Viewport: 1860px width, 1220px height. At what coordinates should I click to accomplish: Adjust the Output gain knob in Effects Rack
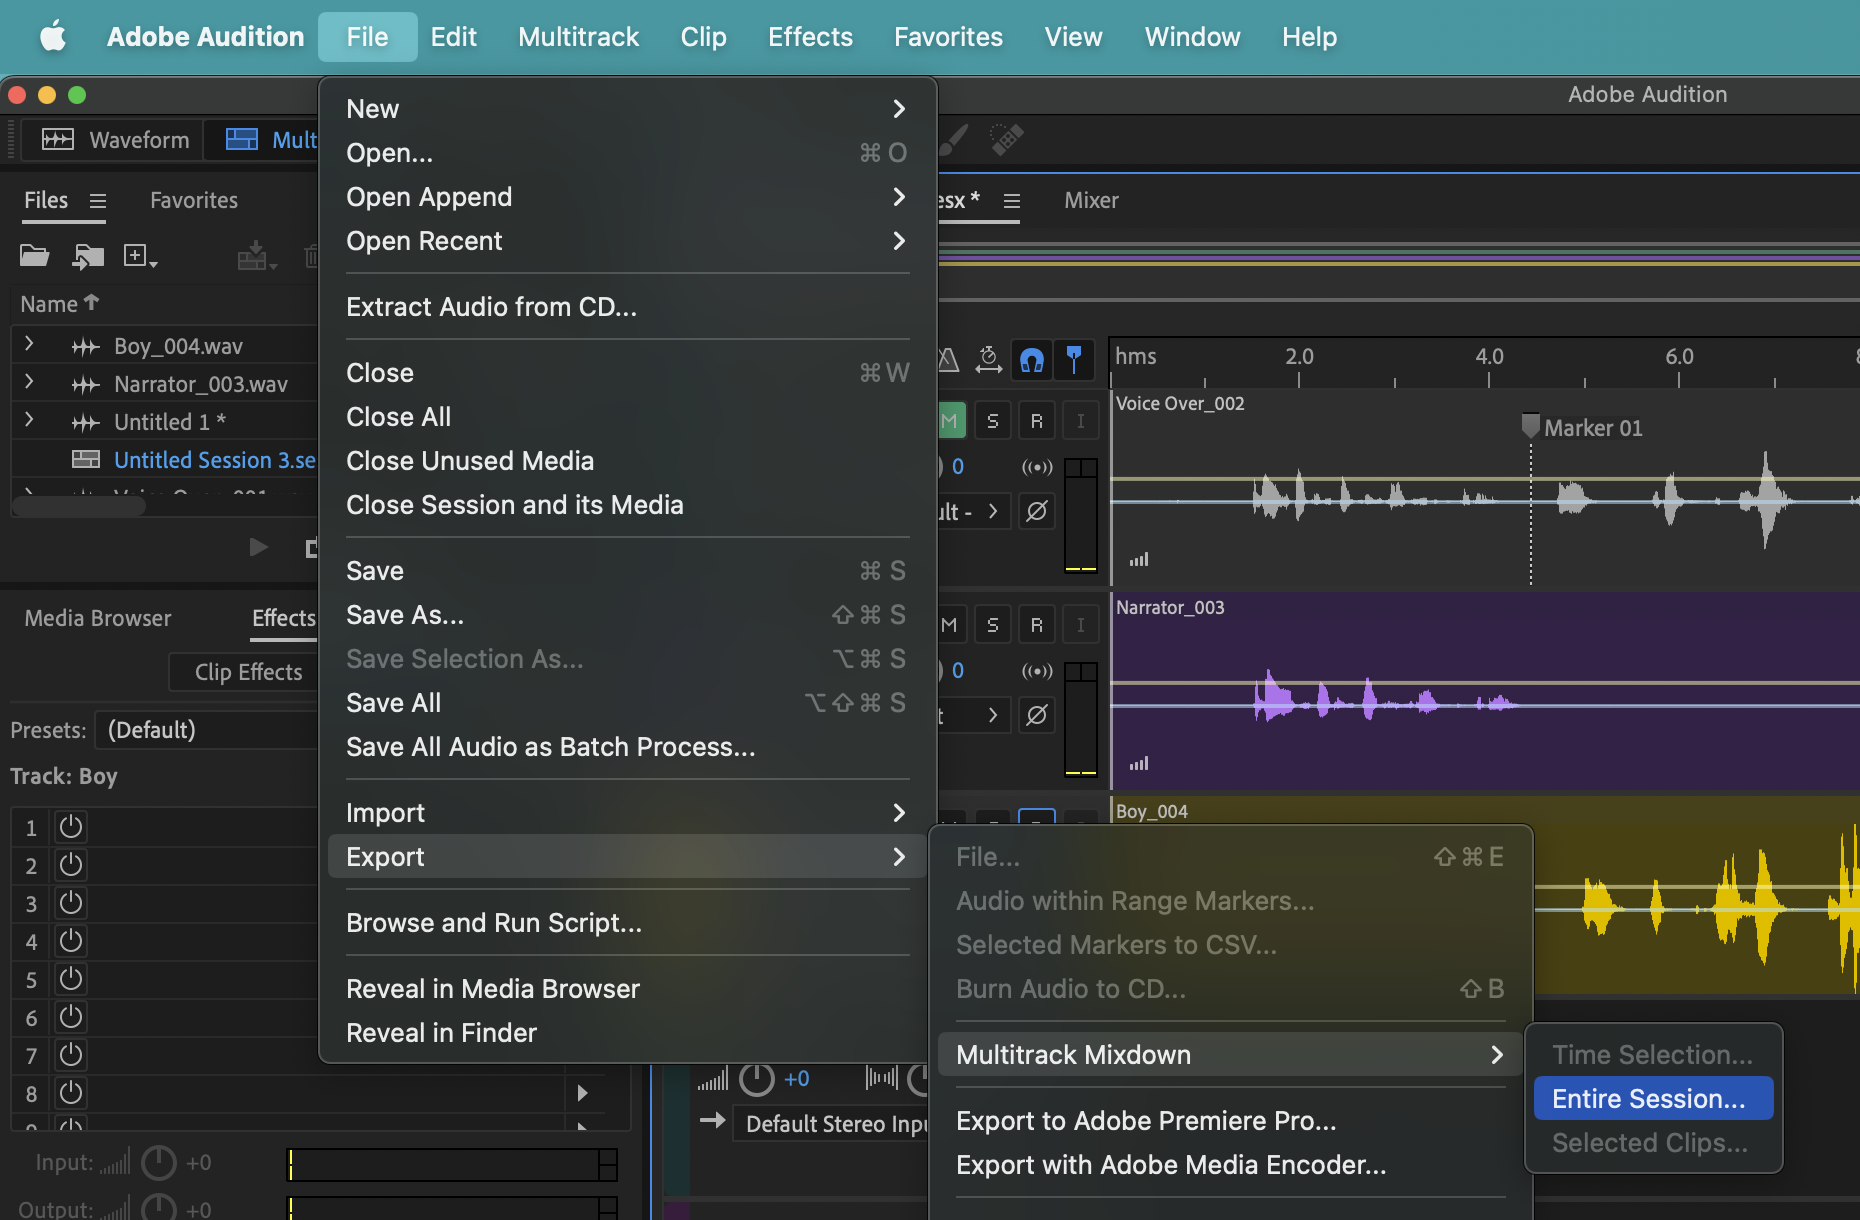pos(159,1208)
